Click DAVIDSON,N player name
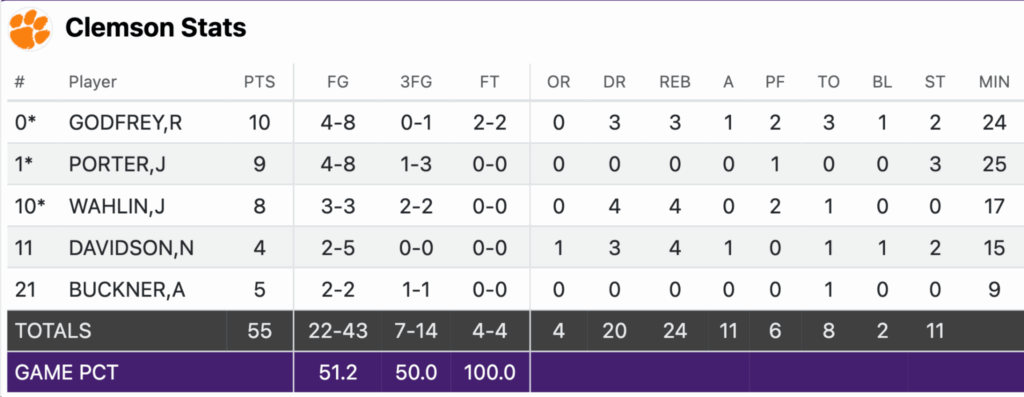The image size is (1024, 397). tap(131, 248)
